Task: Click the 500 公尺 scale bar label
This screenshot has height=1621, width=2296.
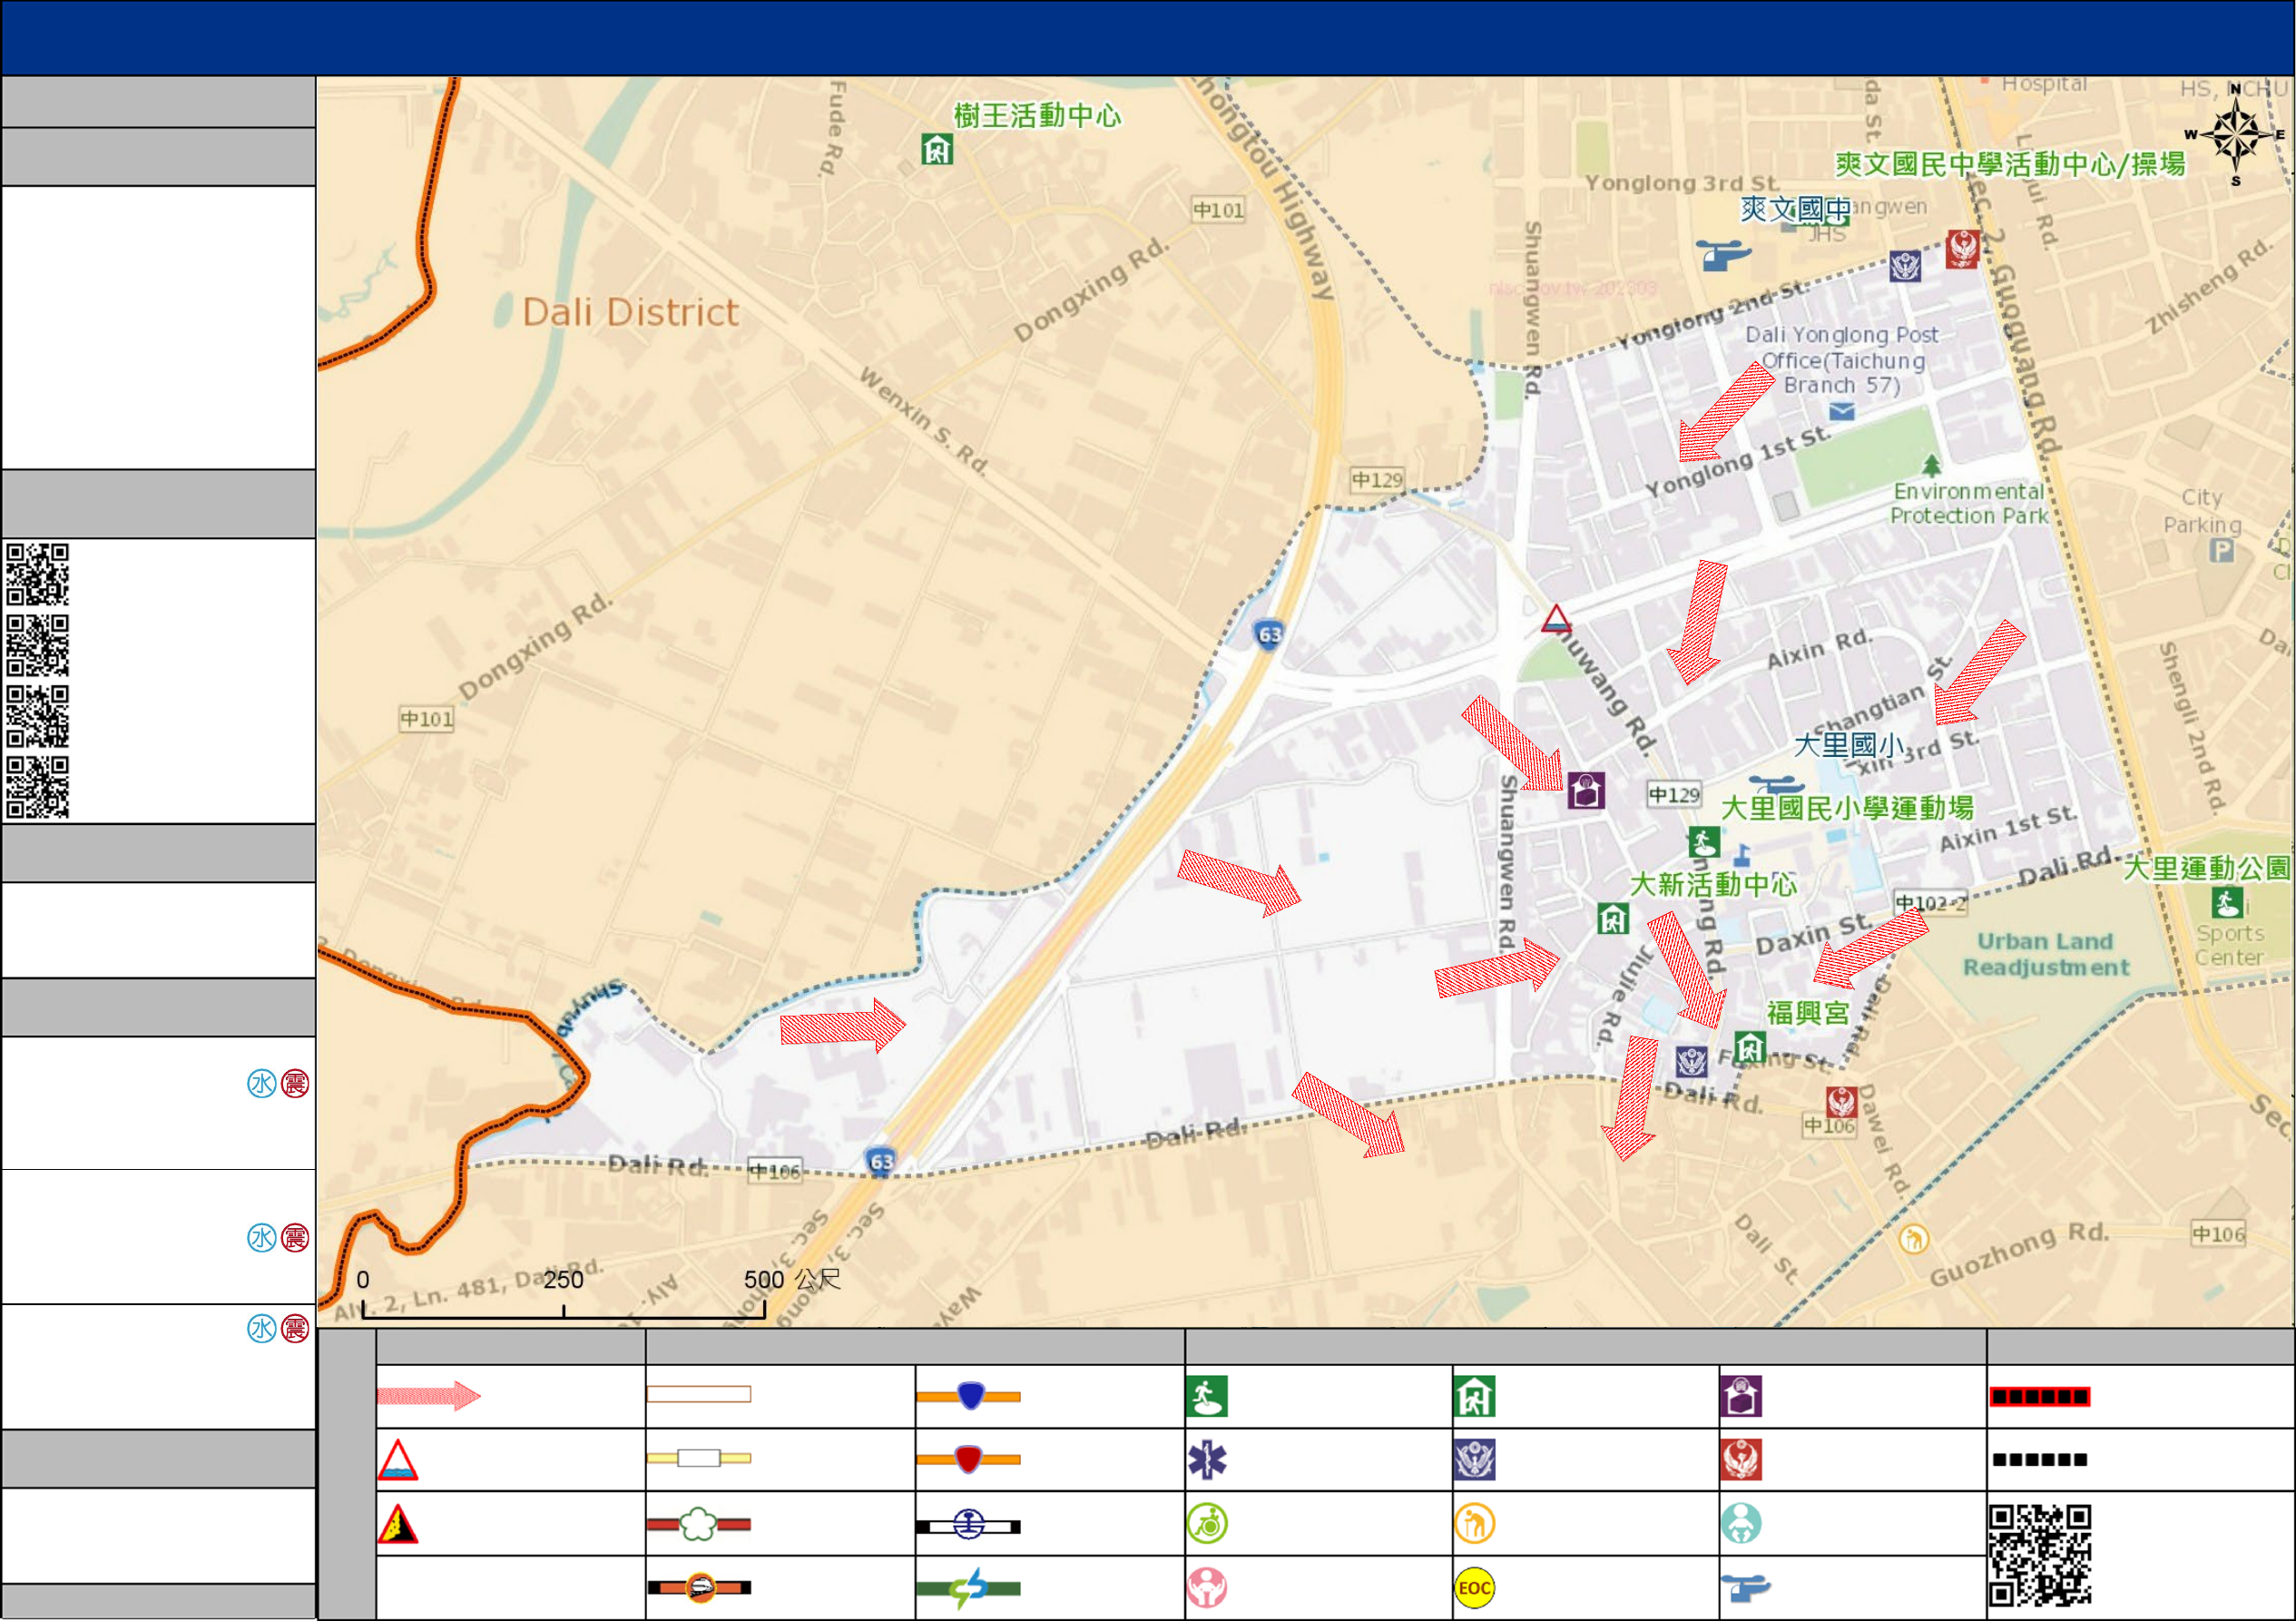Action: coord(792,1279)
